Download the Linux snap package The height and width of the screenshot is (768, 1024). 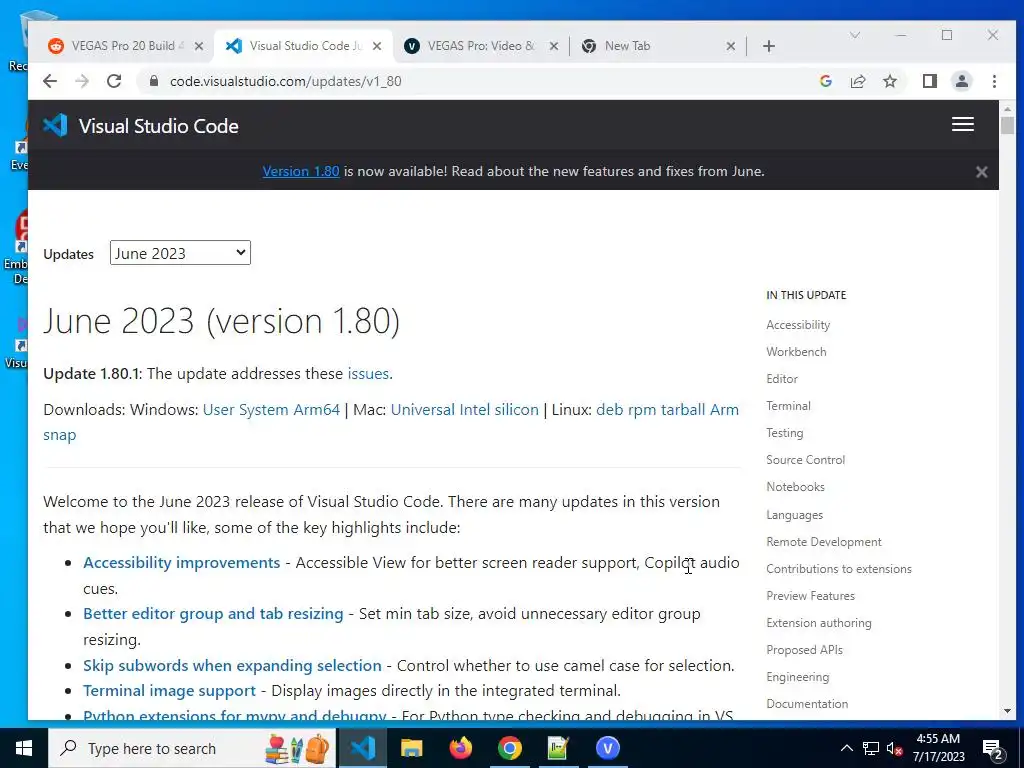59,435
